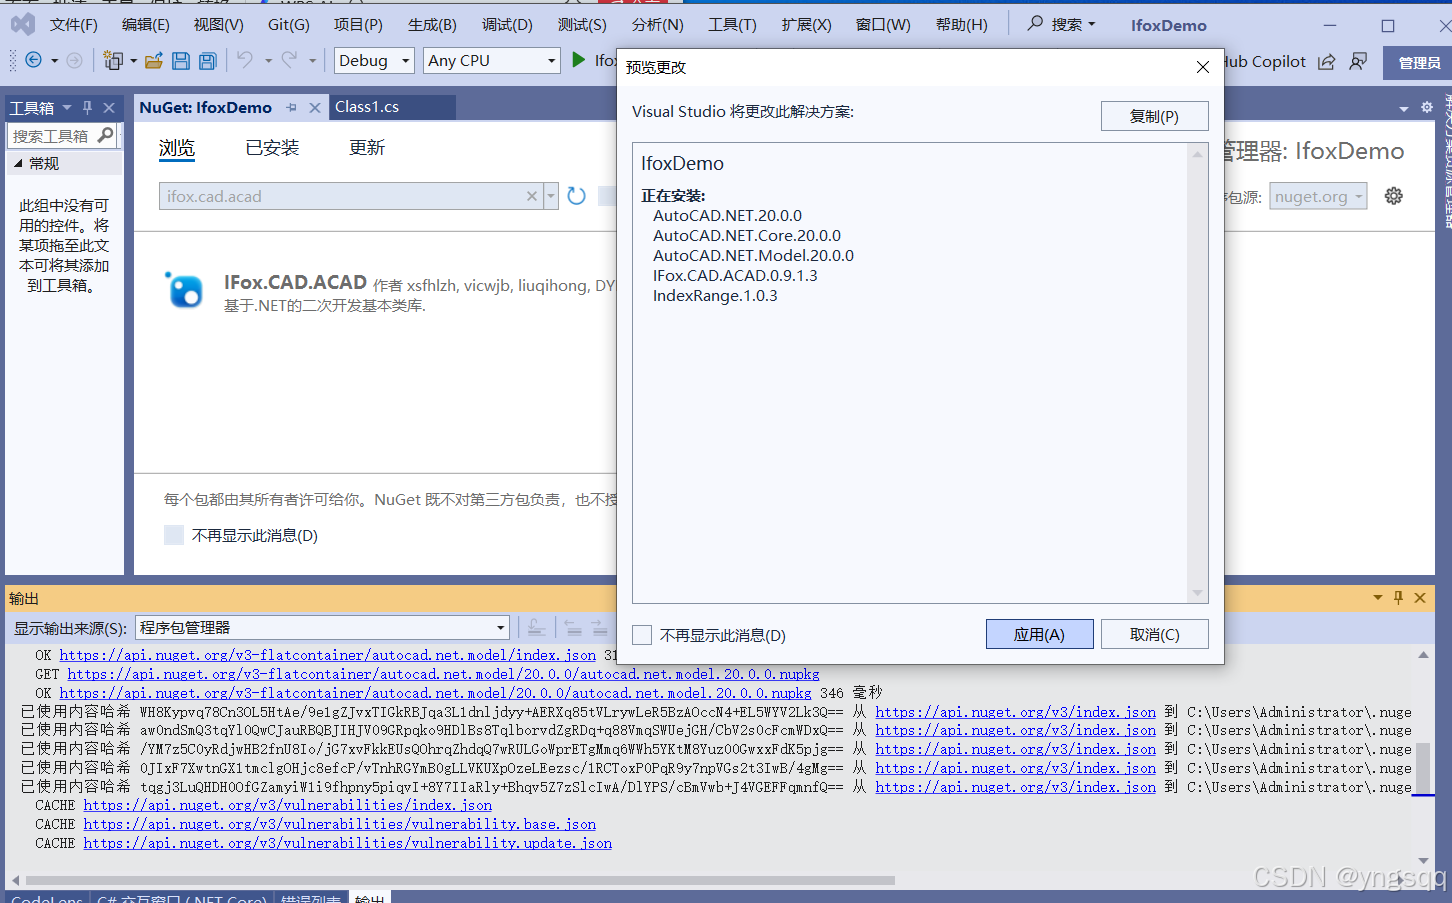Check the don't show again box in dialog
This screenshot has height=903, width=1452.
coord(642,635)
